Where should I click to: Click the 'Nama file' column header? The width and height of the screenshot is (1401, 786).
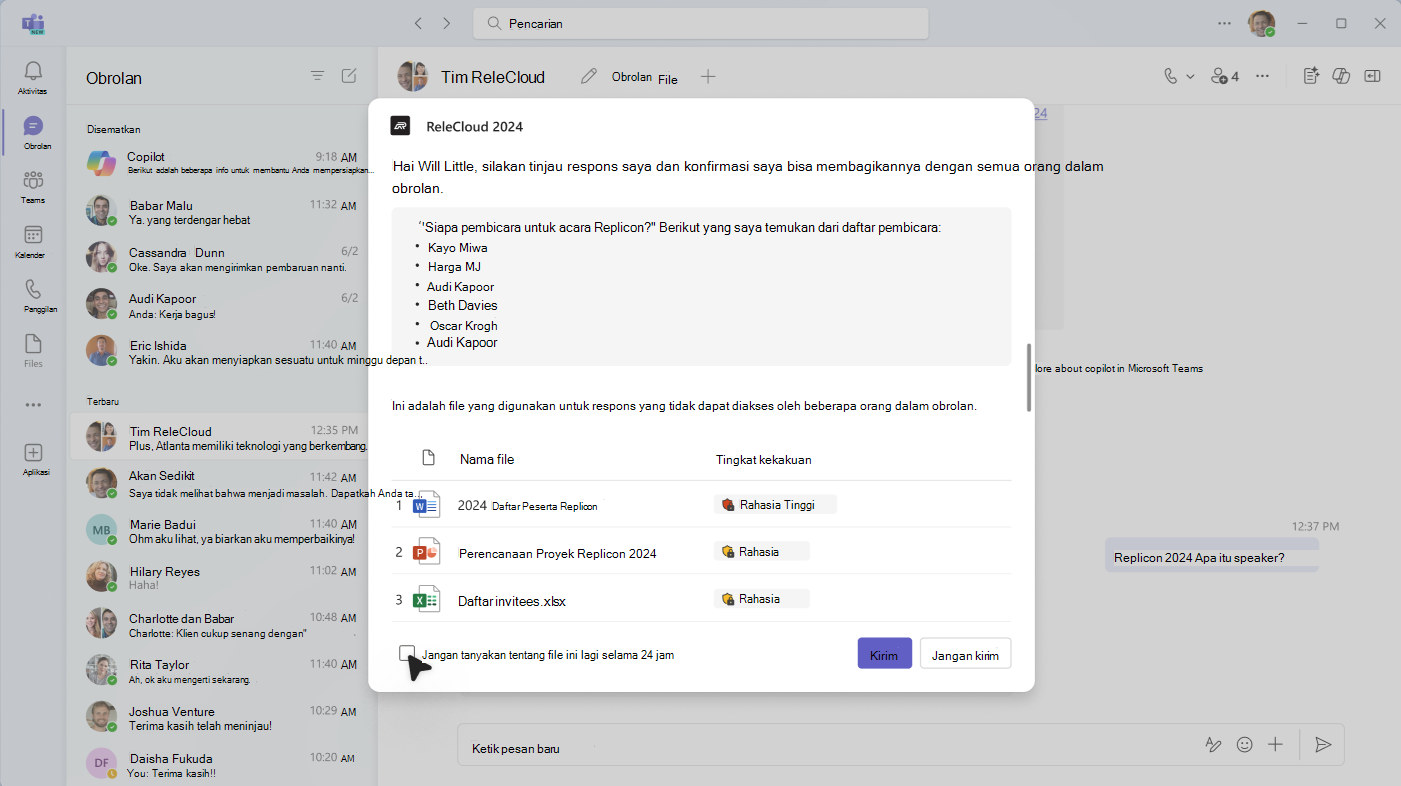487,459
